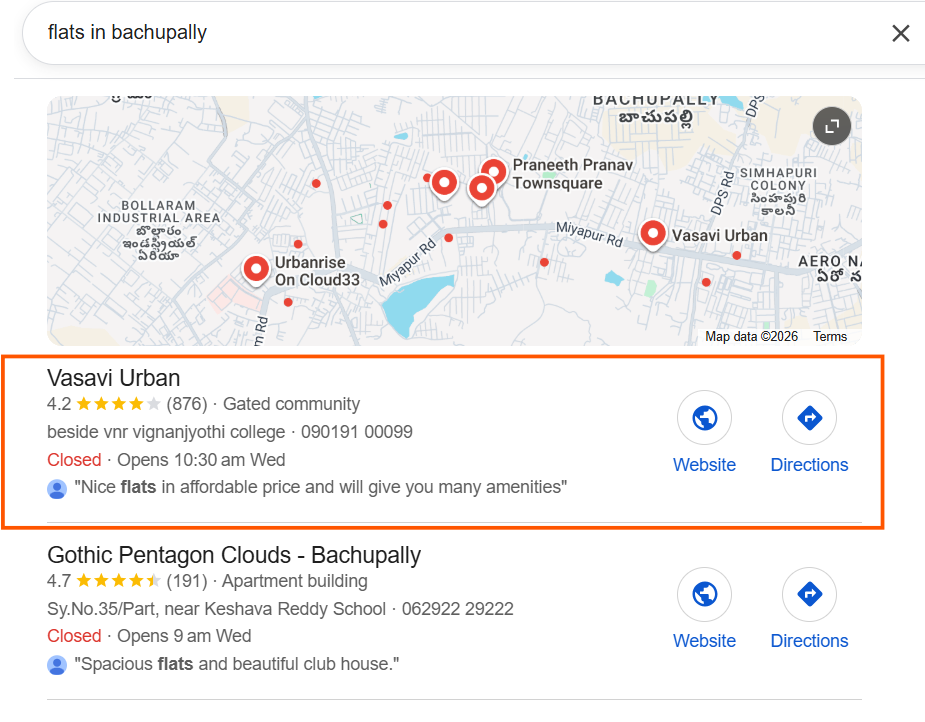The height and width of the screenshot is (722, 925).
Task: Click the Urbanrise On Cloud33 map pin
Action: pyautogui.click(x=257, y=269)
